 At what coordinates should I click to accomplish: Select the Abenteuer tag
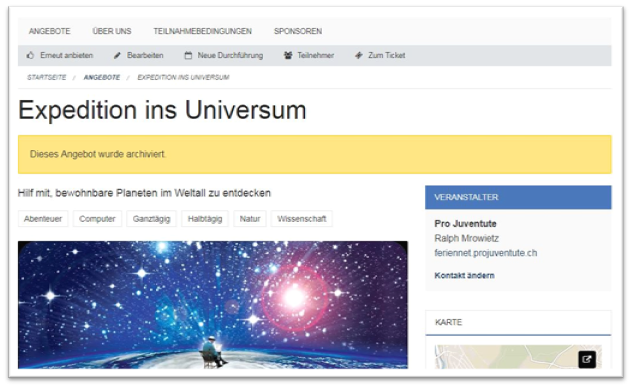pos(43,219)
